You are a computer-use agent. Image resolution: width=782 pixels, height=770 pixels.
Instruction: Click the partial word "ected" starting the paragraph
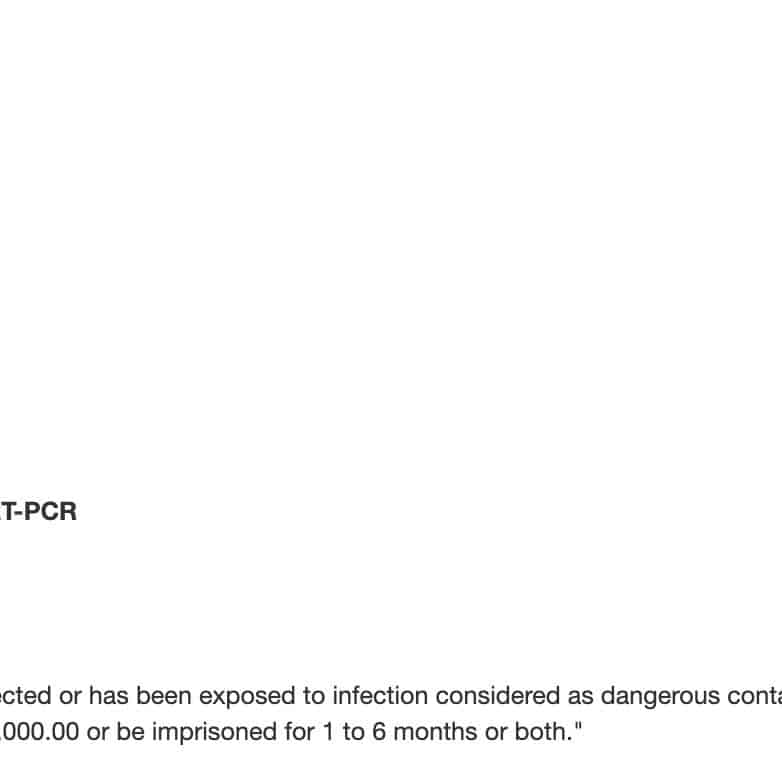coord(26,695)
